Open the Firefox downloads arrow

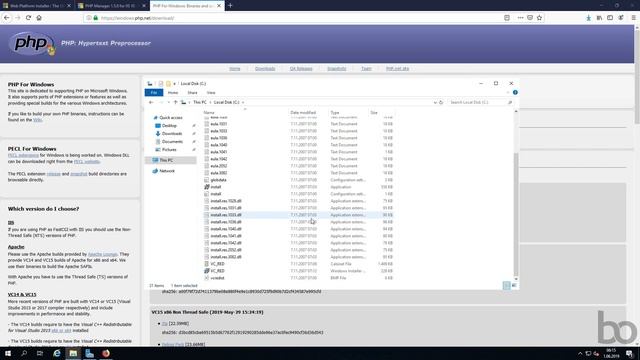click(x=588, y=18)
